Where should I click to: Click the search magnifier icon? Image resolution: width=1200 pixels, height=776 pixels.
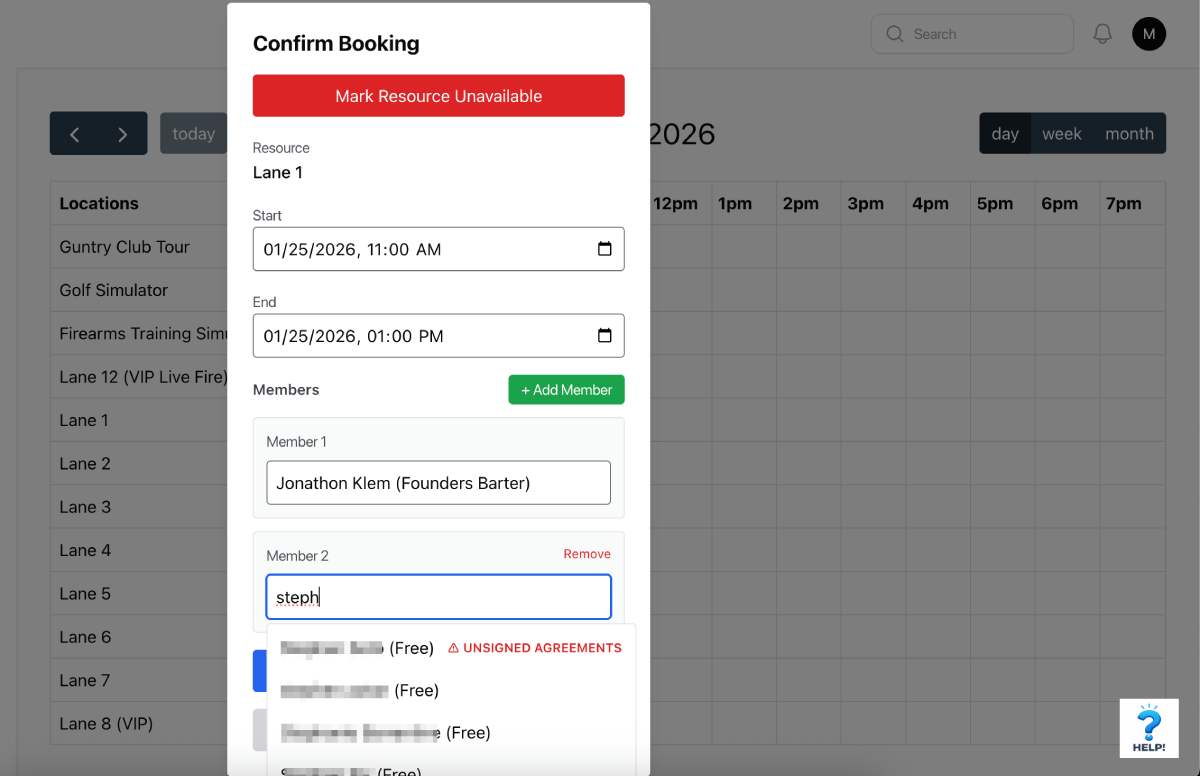(894, 34)
